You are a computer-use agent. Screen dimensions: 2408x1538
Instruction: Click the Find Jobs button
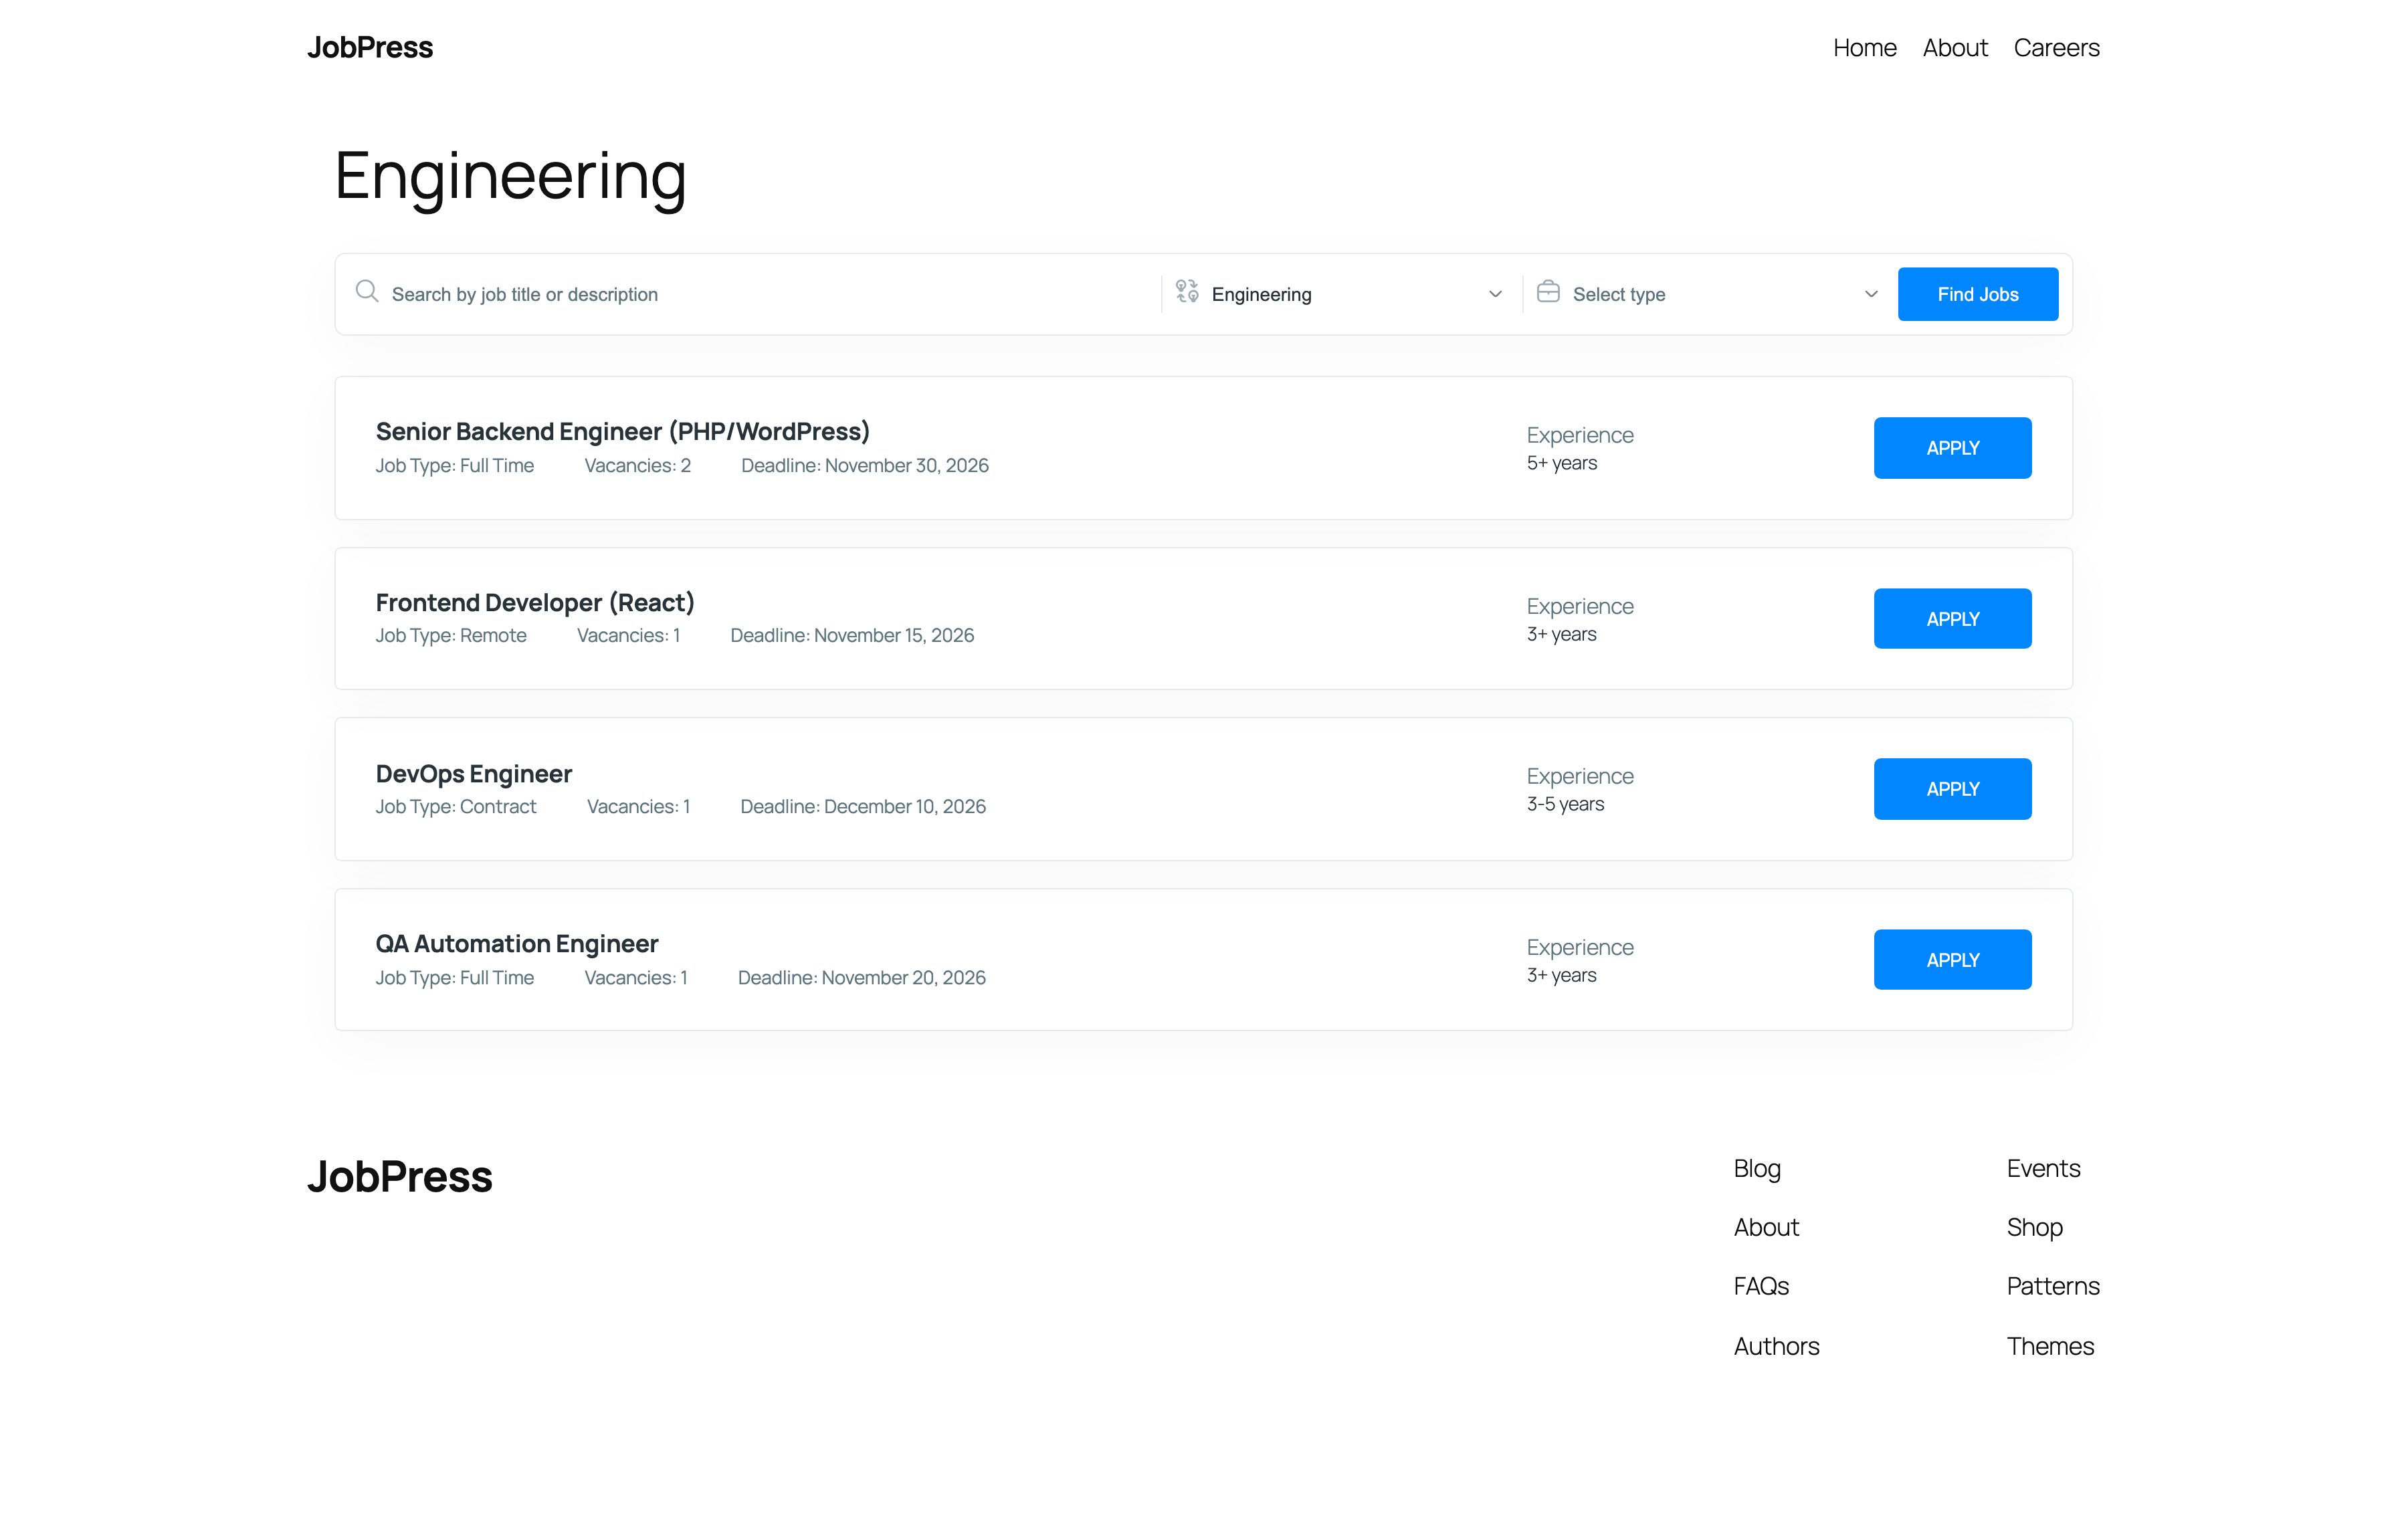pyautogui.click(x=1977, y=294)
